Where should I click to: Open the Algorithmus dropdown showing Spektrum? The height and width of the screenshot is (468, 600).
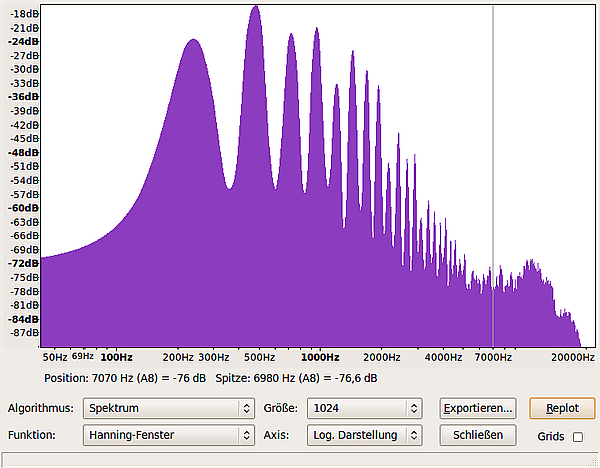tap(168, 408)
